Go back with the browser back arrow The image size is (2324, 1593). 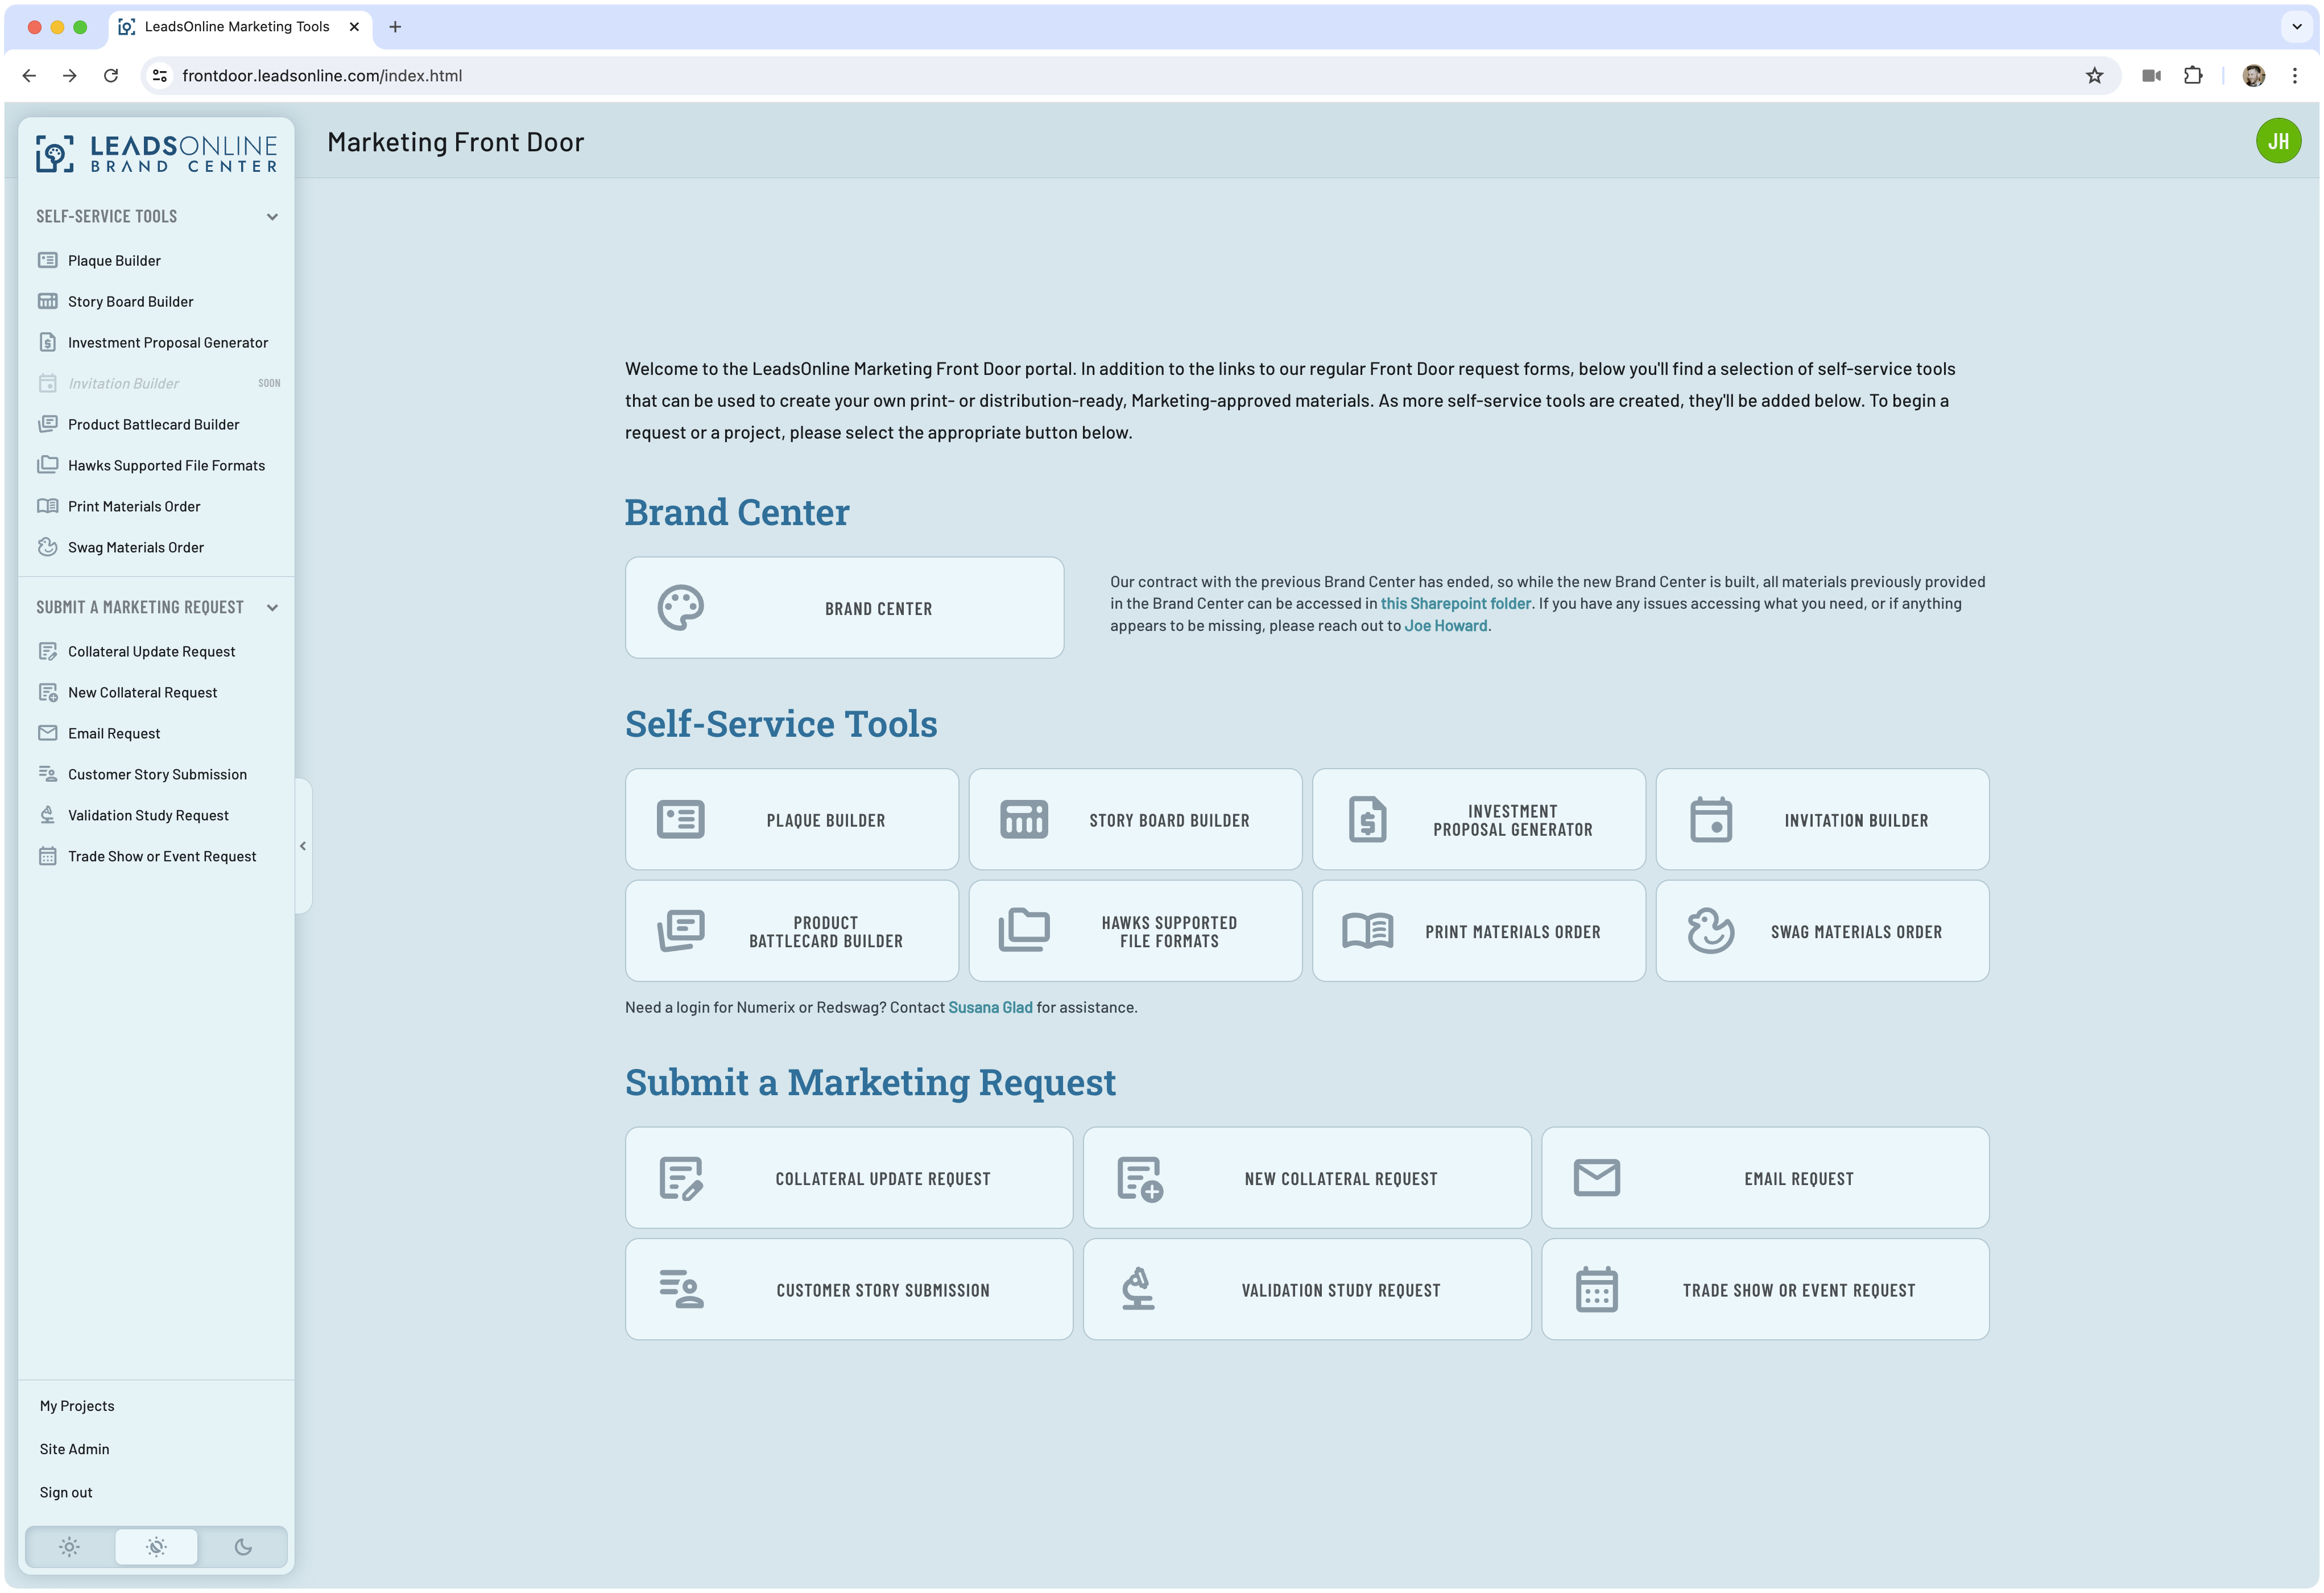click(29, 76)
